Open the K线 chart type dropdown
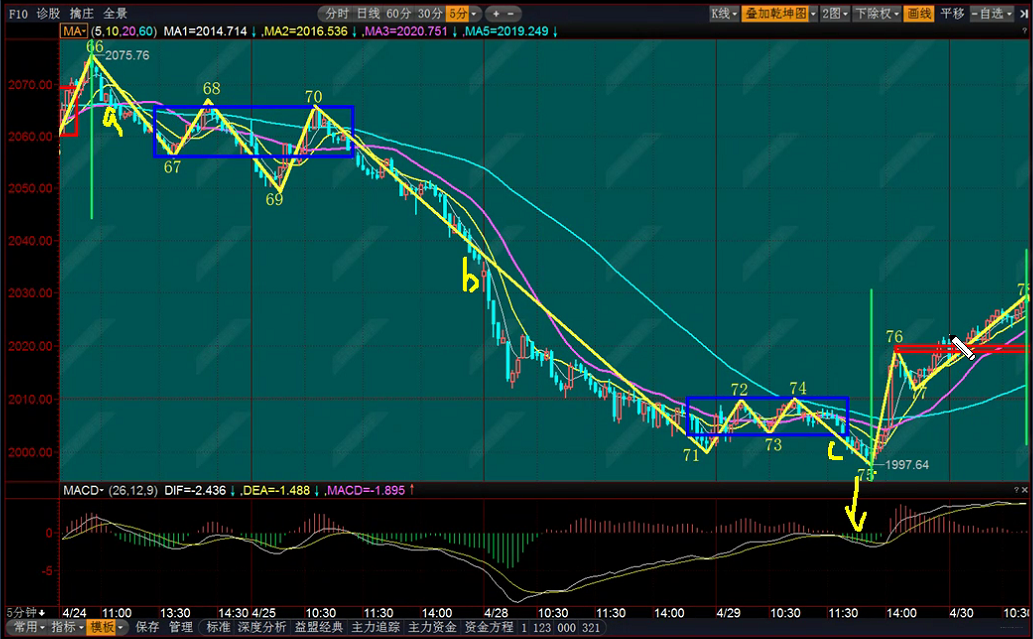Screen dimensions: 1033x639 (723, 13)
